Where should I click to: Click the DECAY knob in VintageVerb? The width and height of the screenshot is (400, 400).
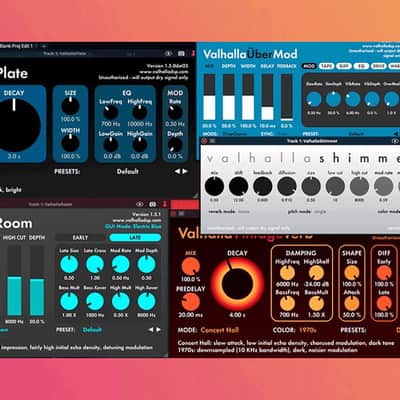(x=237, y=284)
